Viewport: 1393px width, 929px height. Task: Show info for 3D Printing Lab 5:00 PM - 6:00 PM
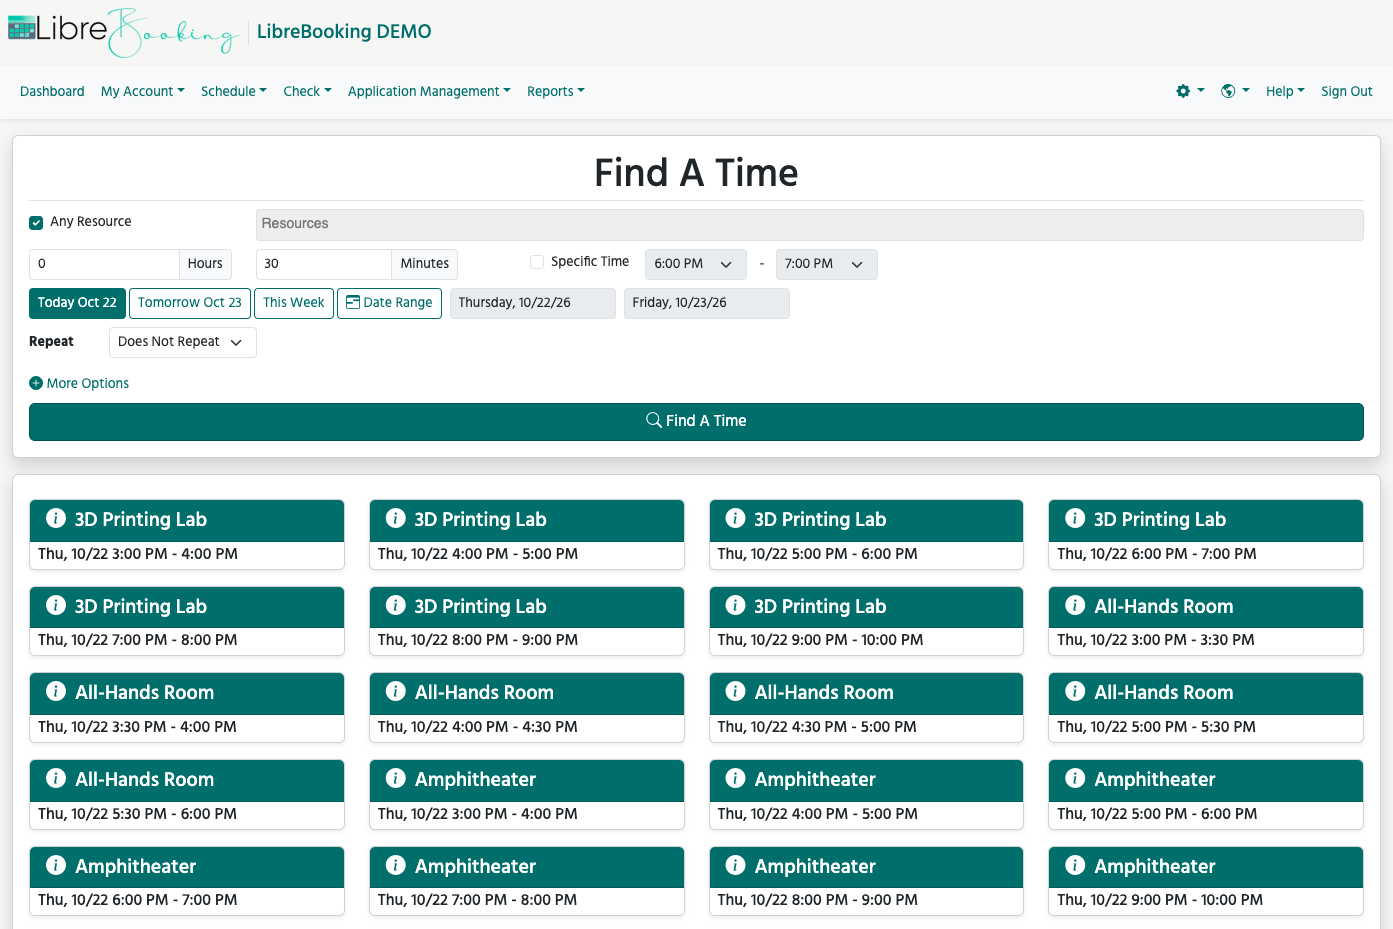click(736, 518)
